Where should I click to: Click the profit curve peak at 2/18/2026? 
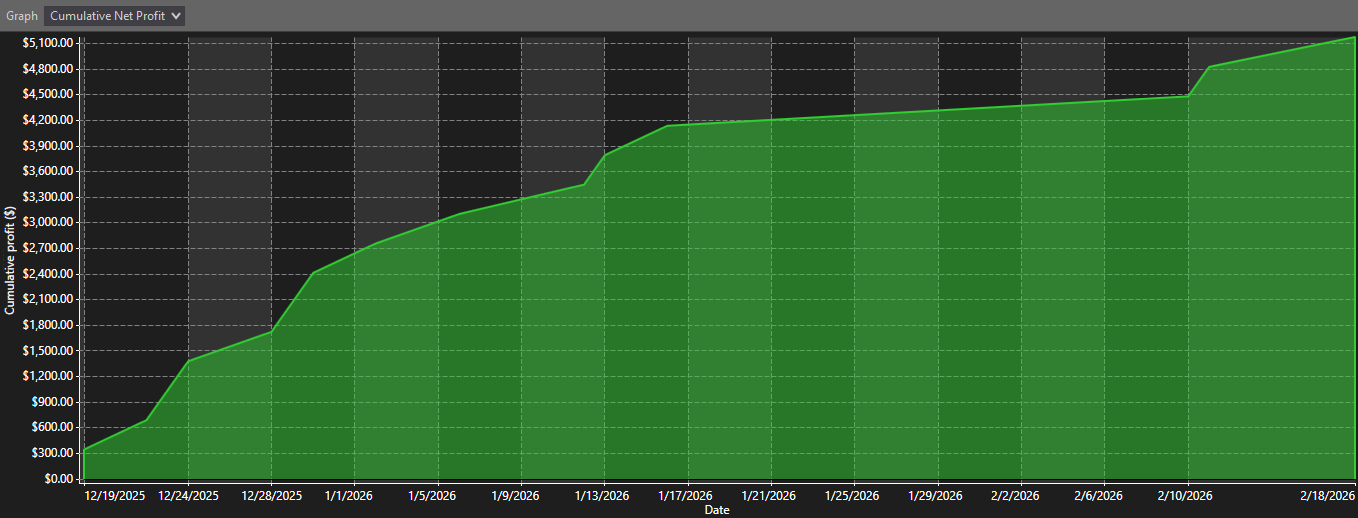[x=1354, y=37]
